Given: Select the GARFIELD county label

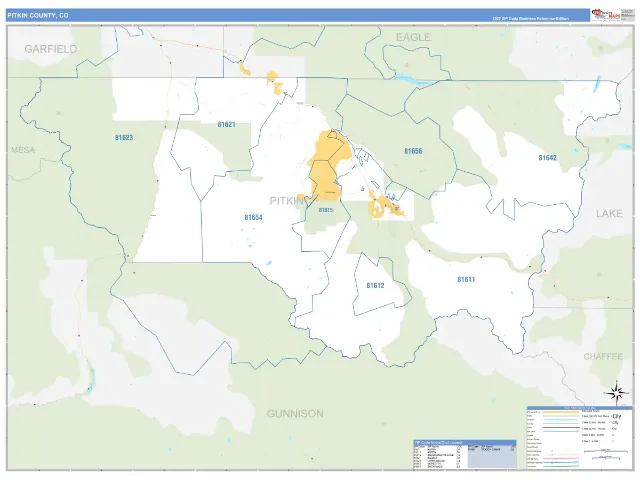Looking at the screenshot, I should (x=51, y=49).
